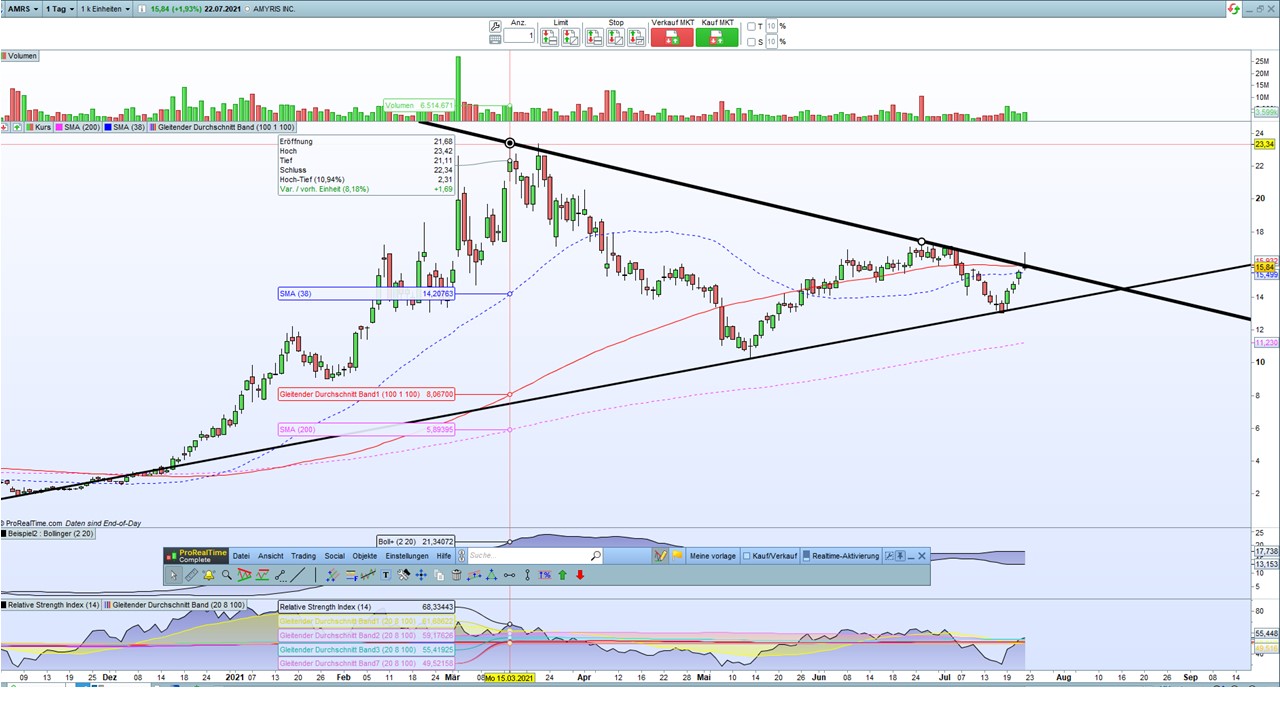Screen dimensions: 1280x720
Task: Select the green up arrow marker tool
Action: (562, 575)
